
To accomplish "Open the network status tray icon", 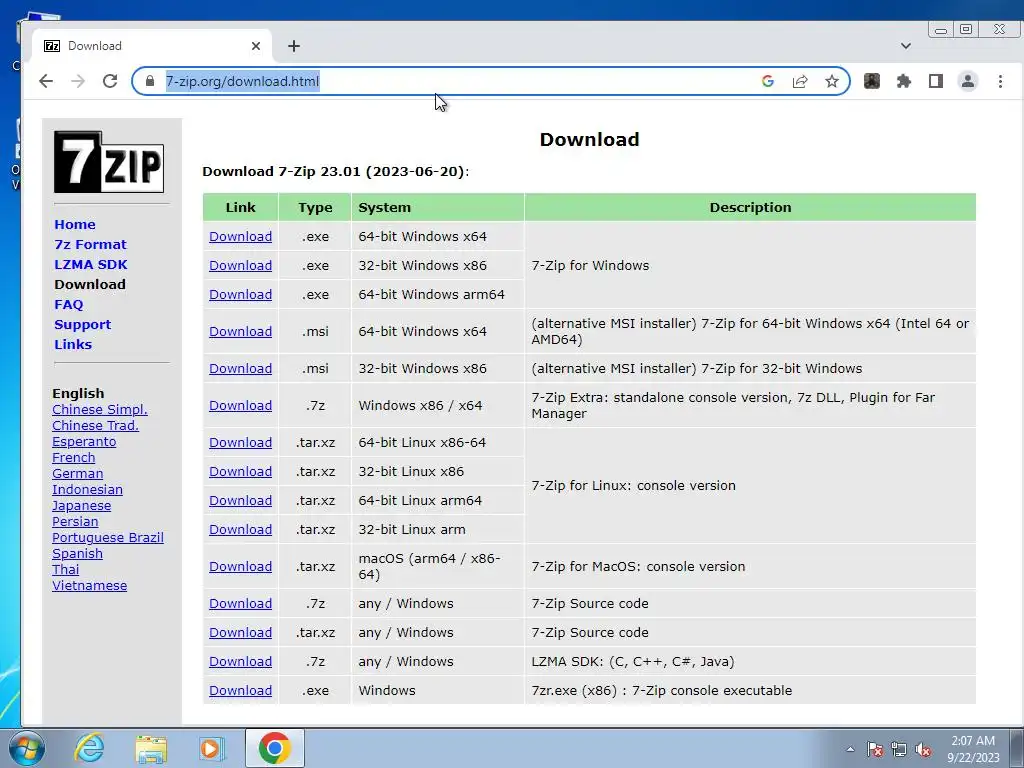I will (x=899, y=749).
